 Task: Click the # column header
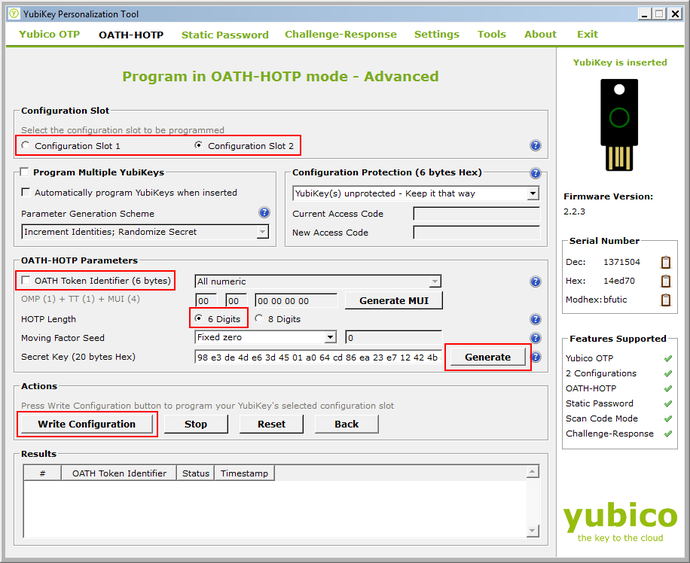click(42, 473)
